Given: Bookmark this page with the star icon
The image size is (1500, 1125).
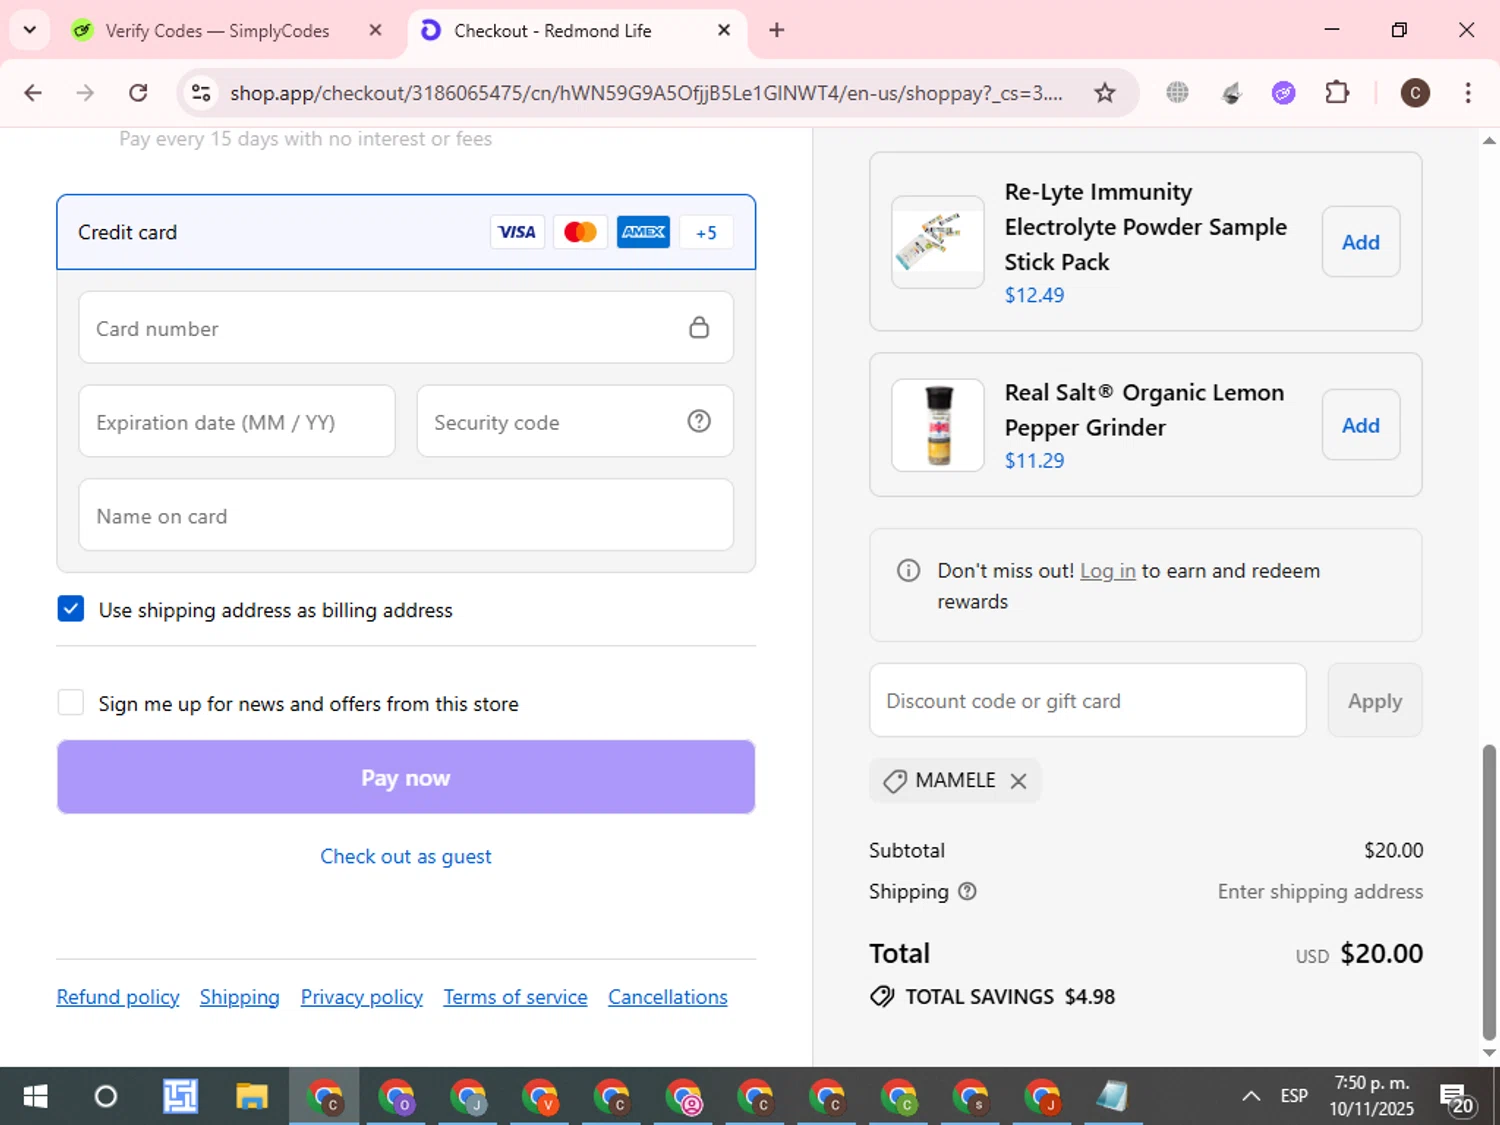Looking at the screenshot, I should click(1104, 93).
